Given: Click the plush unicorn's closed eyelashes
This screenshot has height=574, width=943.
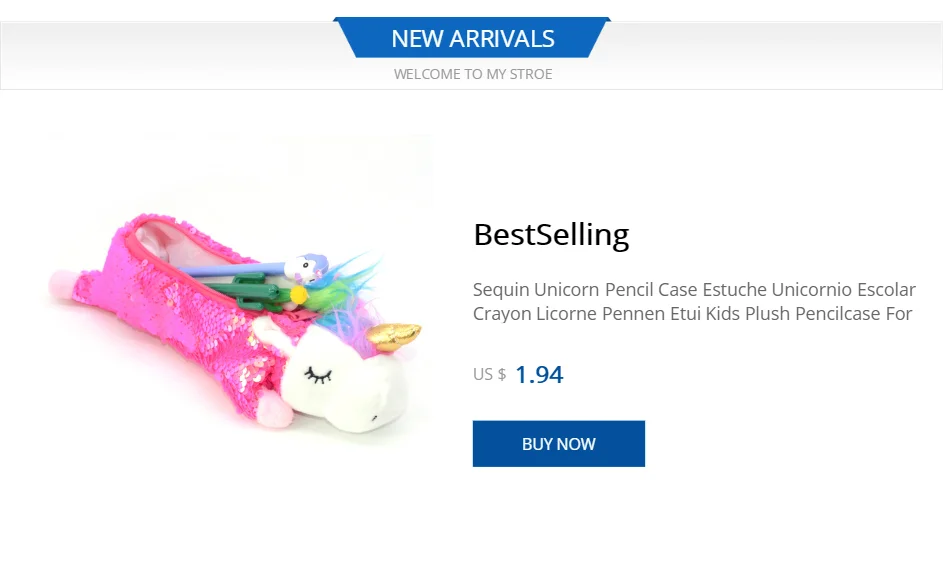Looking at the screenshot, I should tap(319, 374).
